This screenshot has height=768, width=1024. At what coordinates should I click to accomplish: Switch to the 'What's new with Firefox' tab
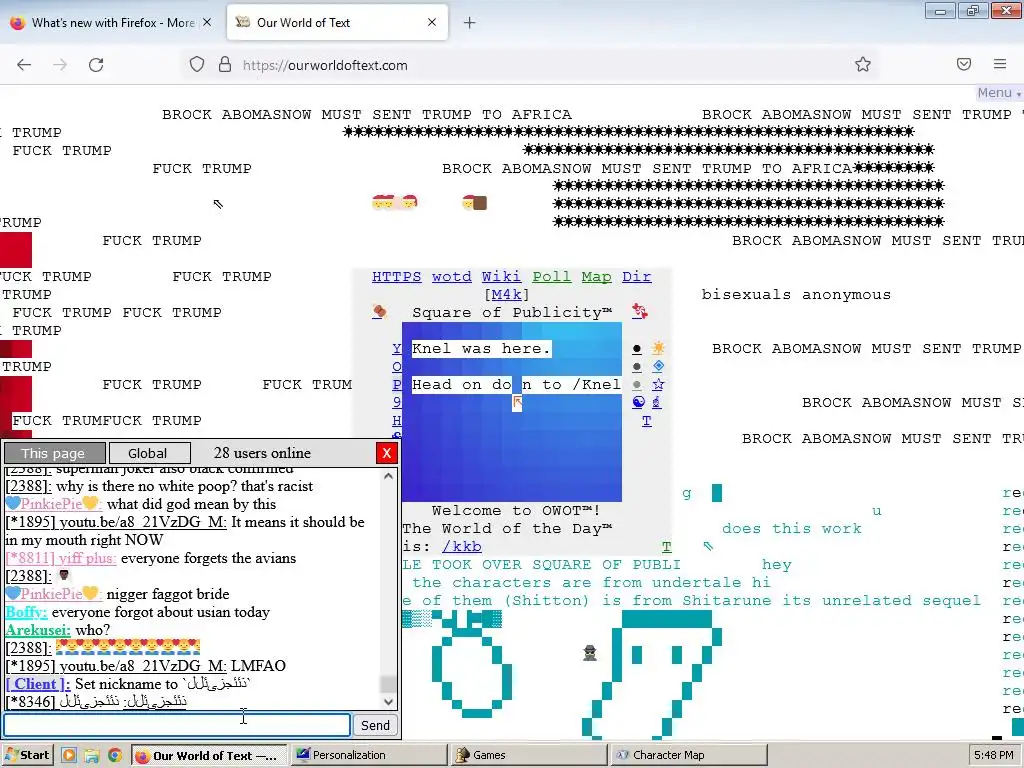click(111, 23)
